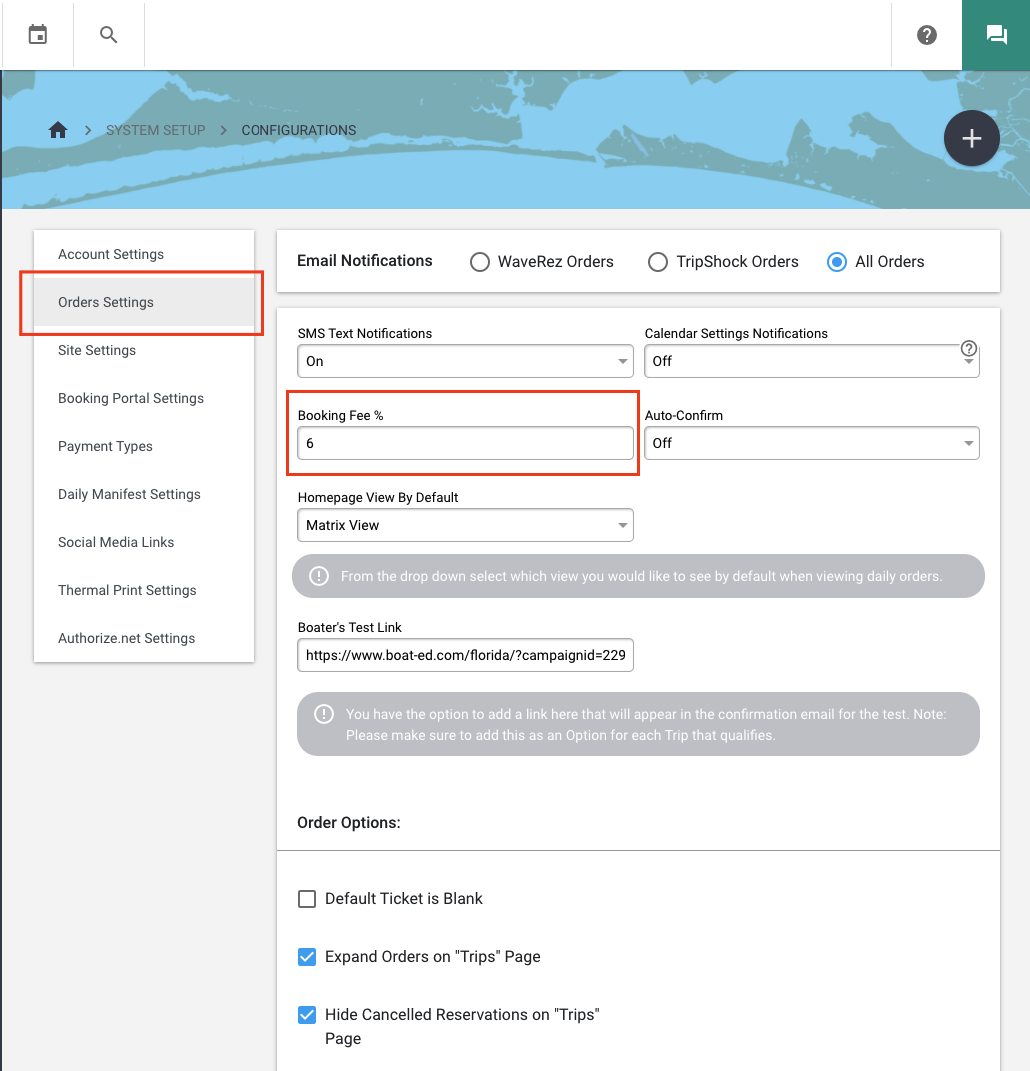This screenshot has height=1071, width=1030.
Task: Click the Boater's Test Link field
Action: [465, 655]
